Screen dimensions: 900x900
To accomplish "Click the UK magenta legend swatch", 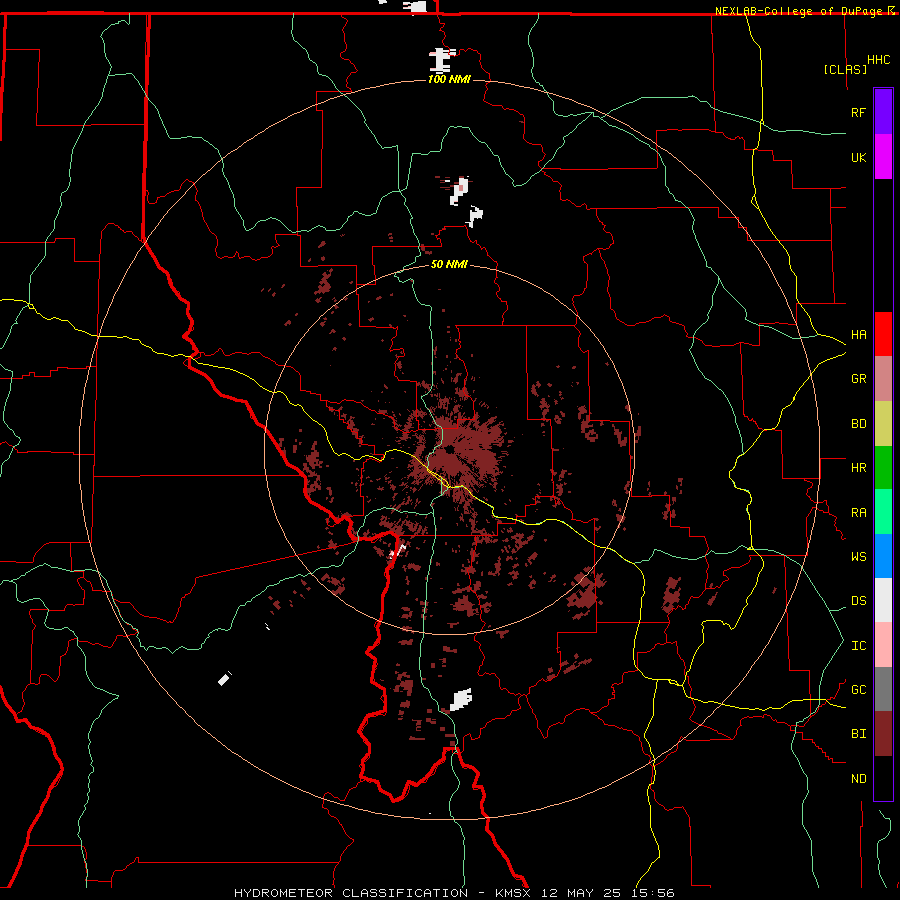I will tap(883, 157).
